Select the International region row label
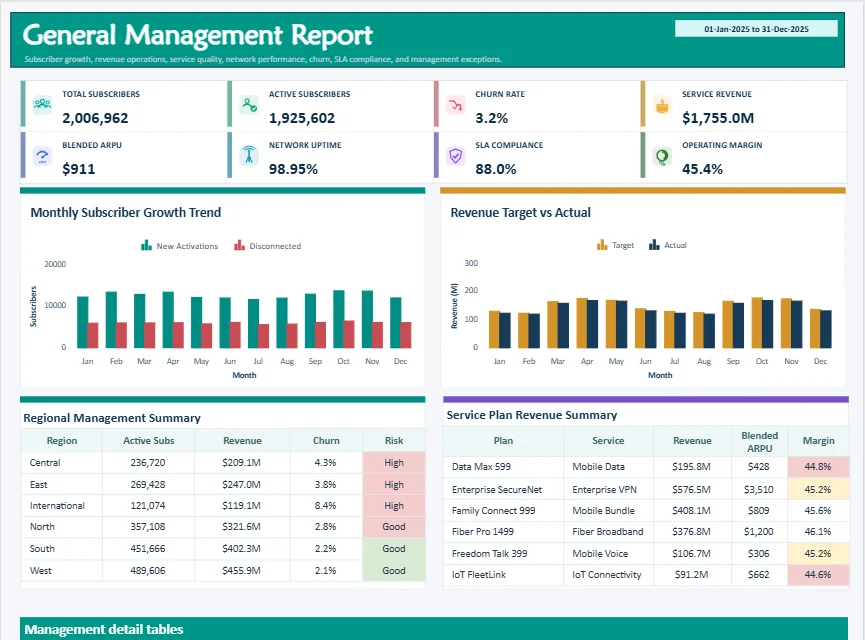865x640 pixels. pos(57,505)
